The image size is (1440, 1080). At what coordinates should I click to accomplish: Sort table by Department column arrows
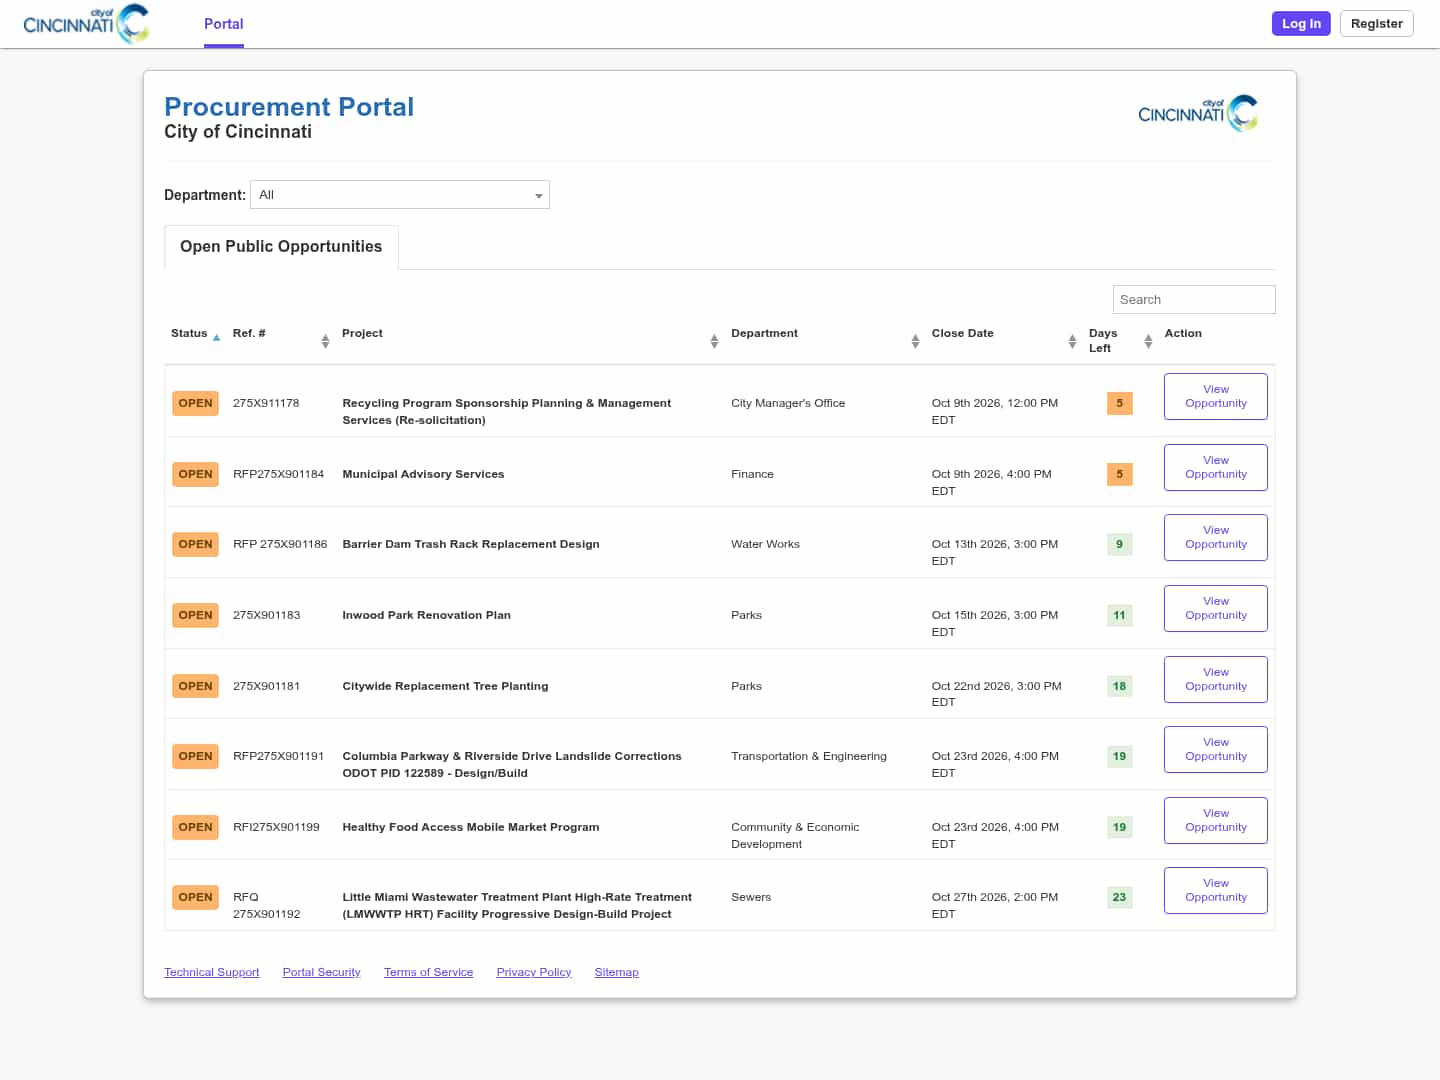(x=915, y=341)
